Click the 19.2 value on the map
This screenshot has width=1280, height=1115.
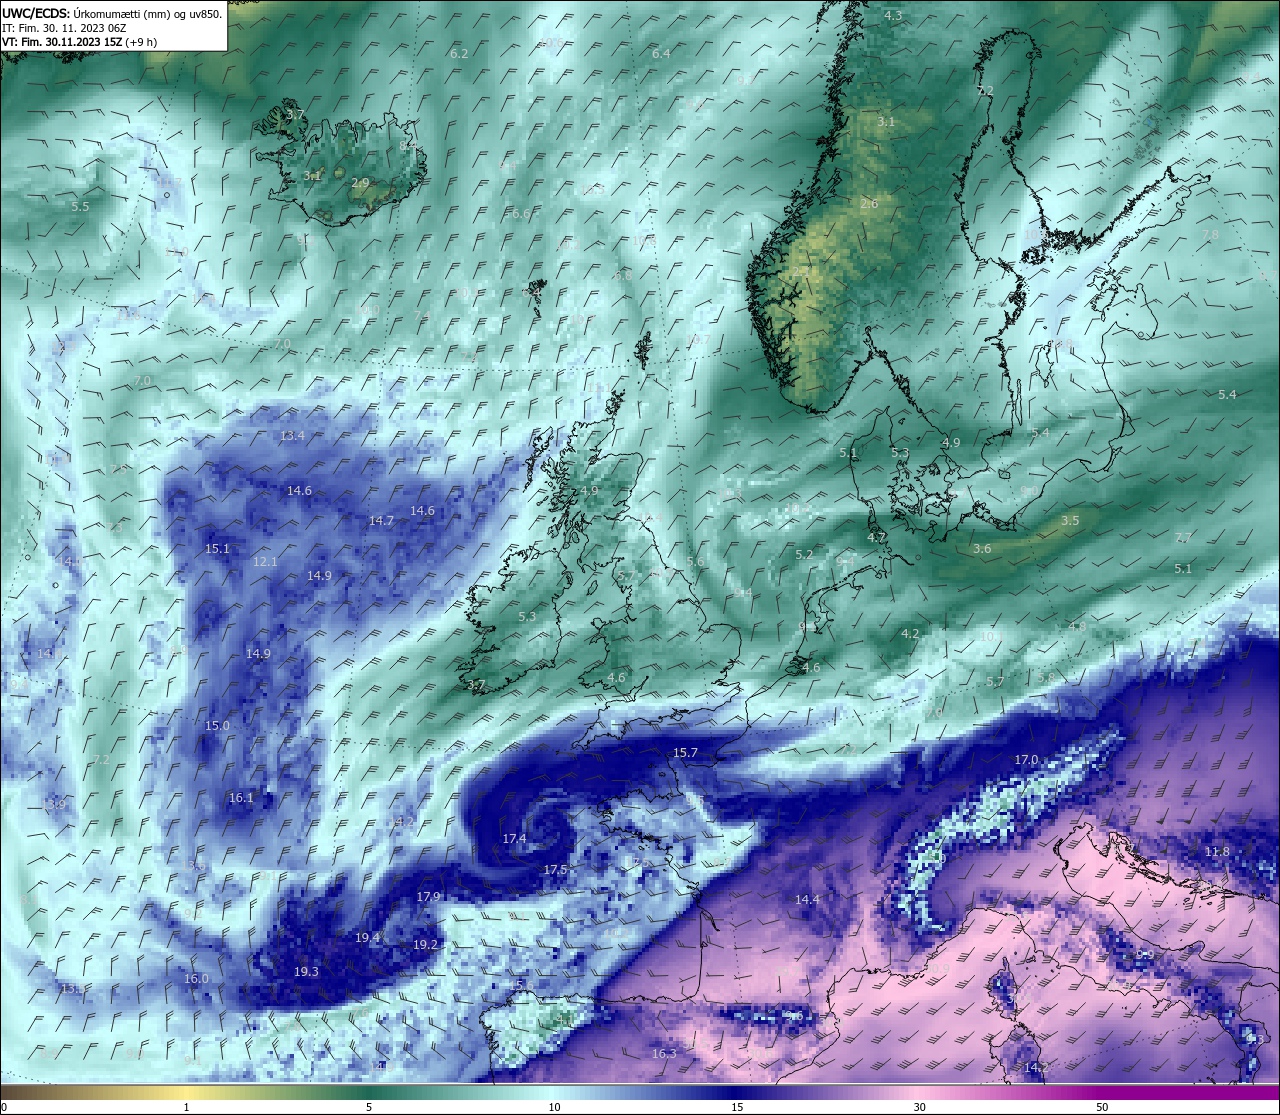[x=425, y=944]
